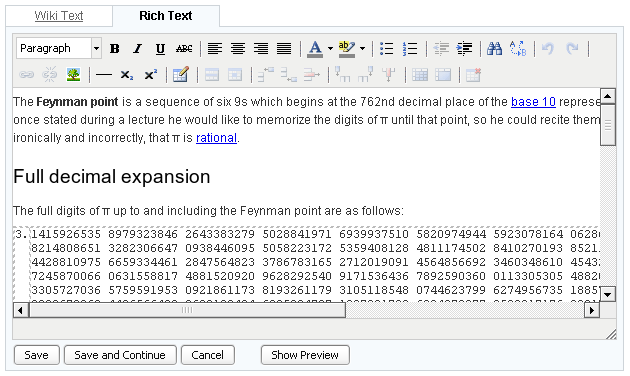Open find with binoculars icon
Viewport: 630px width, 376px height.
(x=494, y=49)
